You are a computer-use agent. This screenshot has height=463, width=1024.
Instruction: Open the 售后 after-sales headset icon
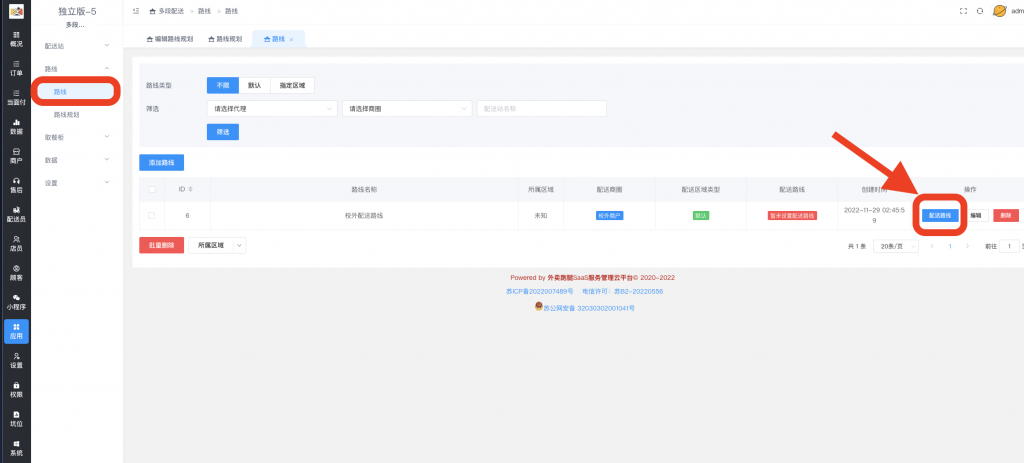point(16,185)
